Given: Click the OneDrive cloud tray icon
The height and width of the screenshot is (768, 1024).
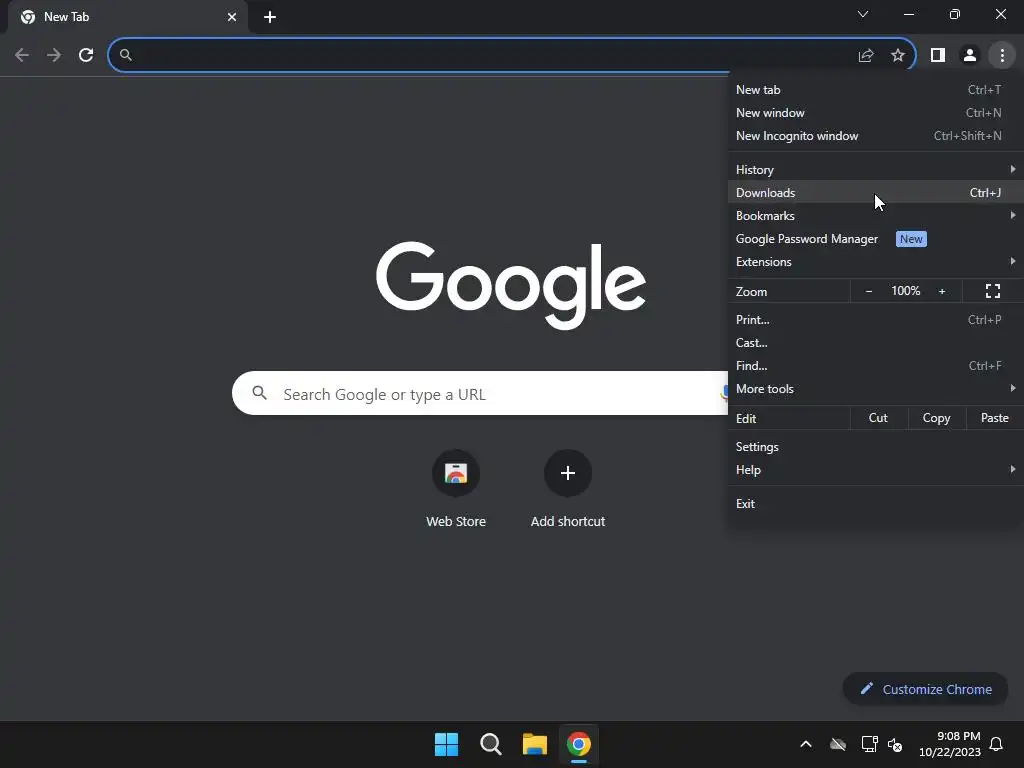Looking at the screenshot, I should pyautogui.click(x=838, y=744).
